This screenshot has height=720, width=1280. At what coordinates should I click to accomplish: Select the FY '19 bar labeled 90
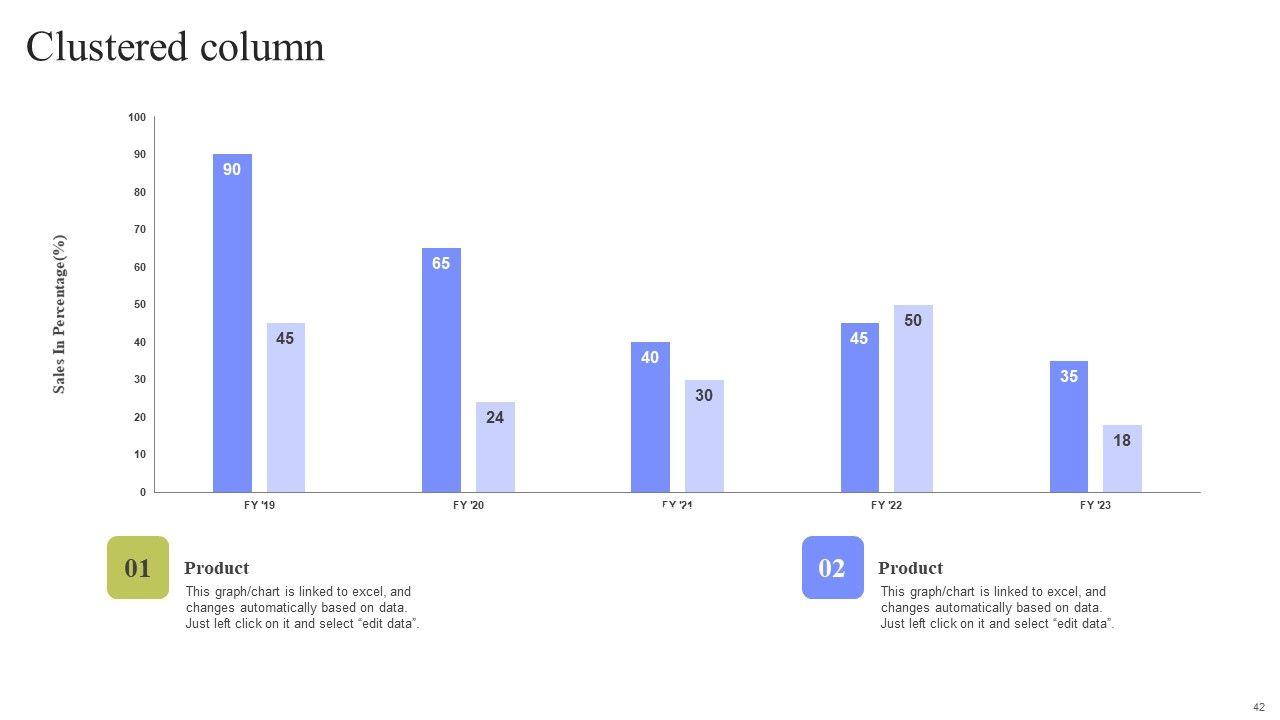(232, 323)
